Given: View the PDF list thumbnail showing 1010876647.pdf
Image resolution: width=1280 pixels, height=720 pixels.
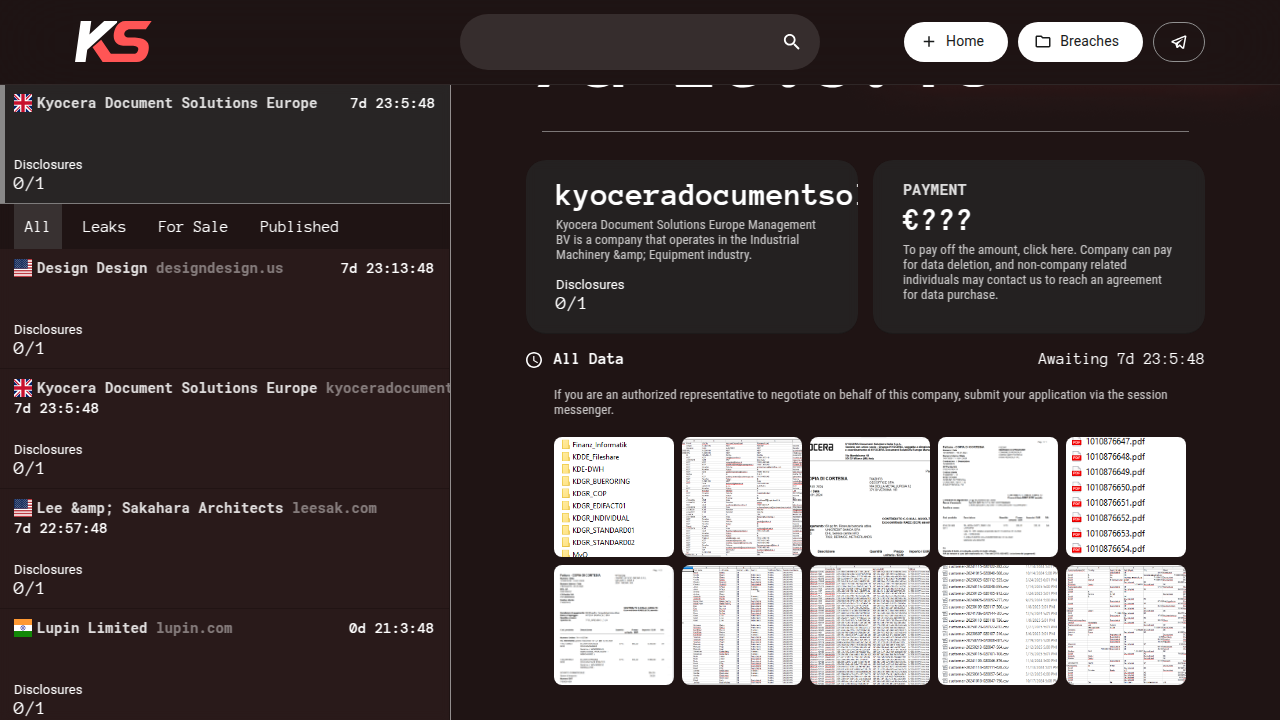Looking at the screenshot, I should point(1125,497).
